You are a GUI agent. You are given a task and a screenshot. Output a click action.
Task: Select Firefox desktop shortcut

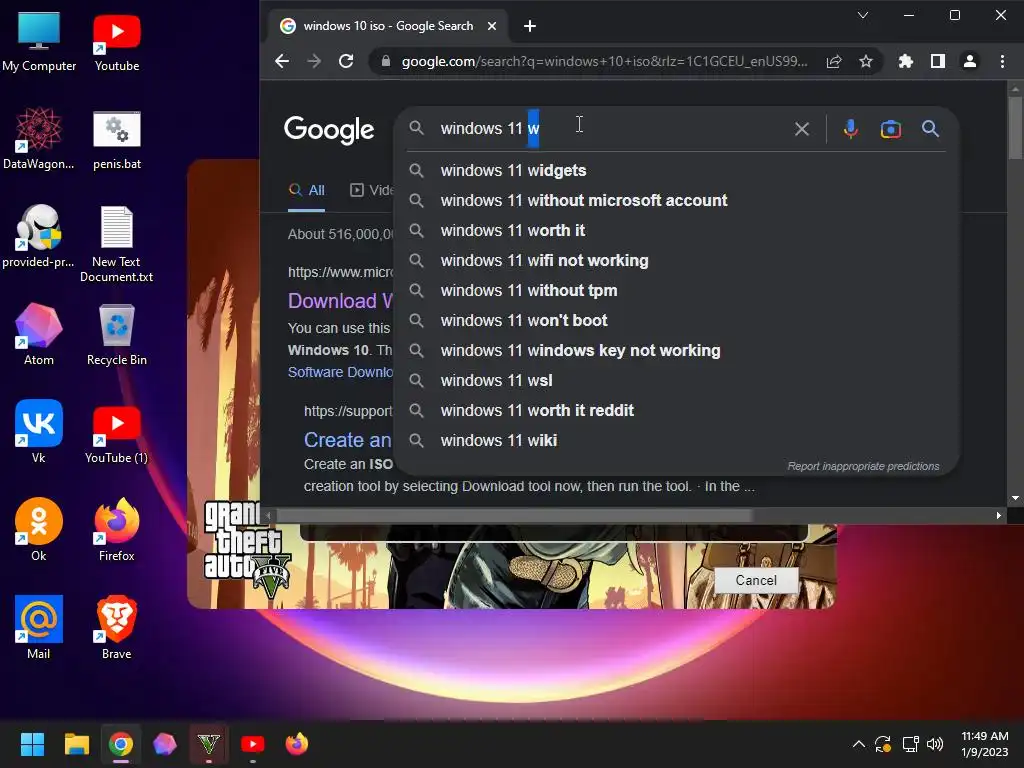(x=117, y=530)
